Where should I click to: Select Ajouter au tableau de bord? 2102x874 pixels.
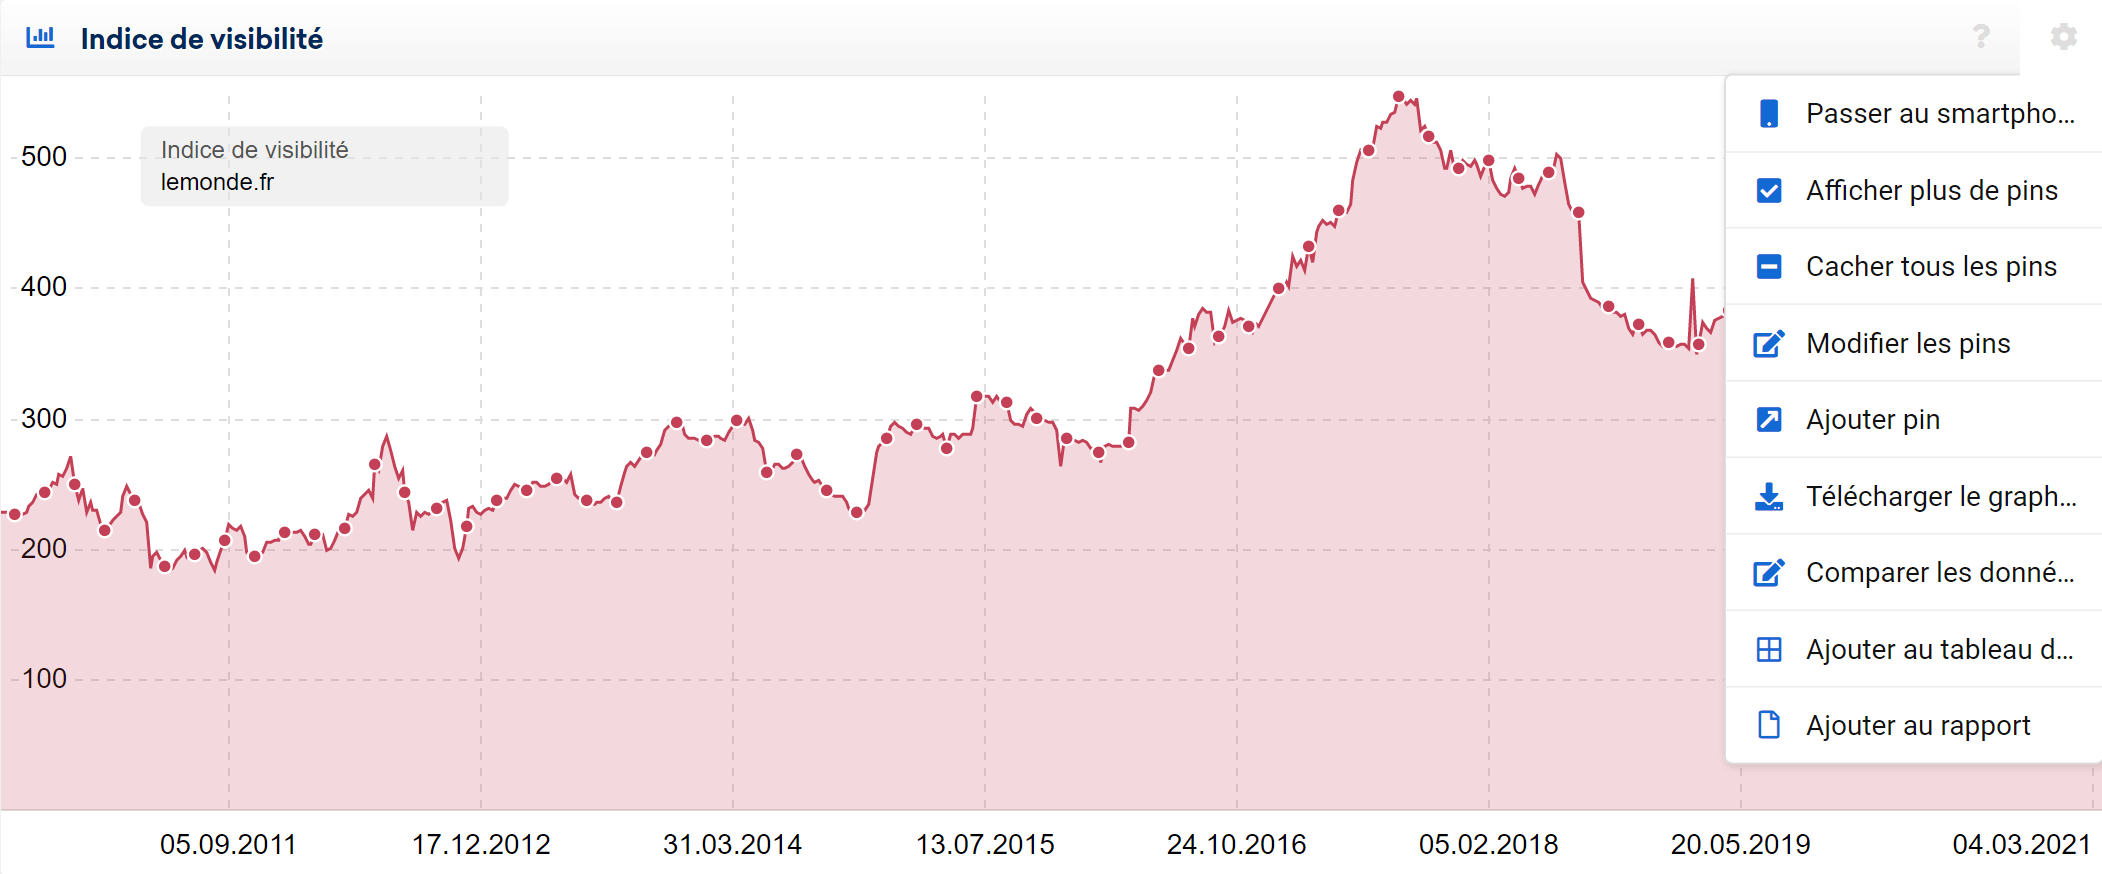[x=1914, y=649]
